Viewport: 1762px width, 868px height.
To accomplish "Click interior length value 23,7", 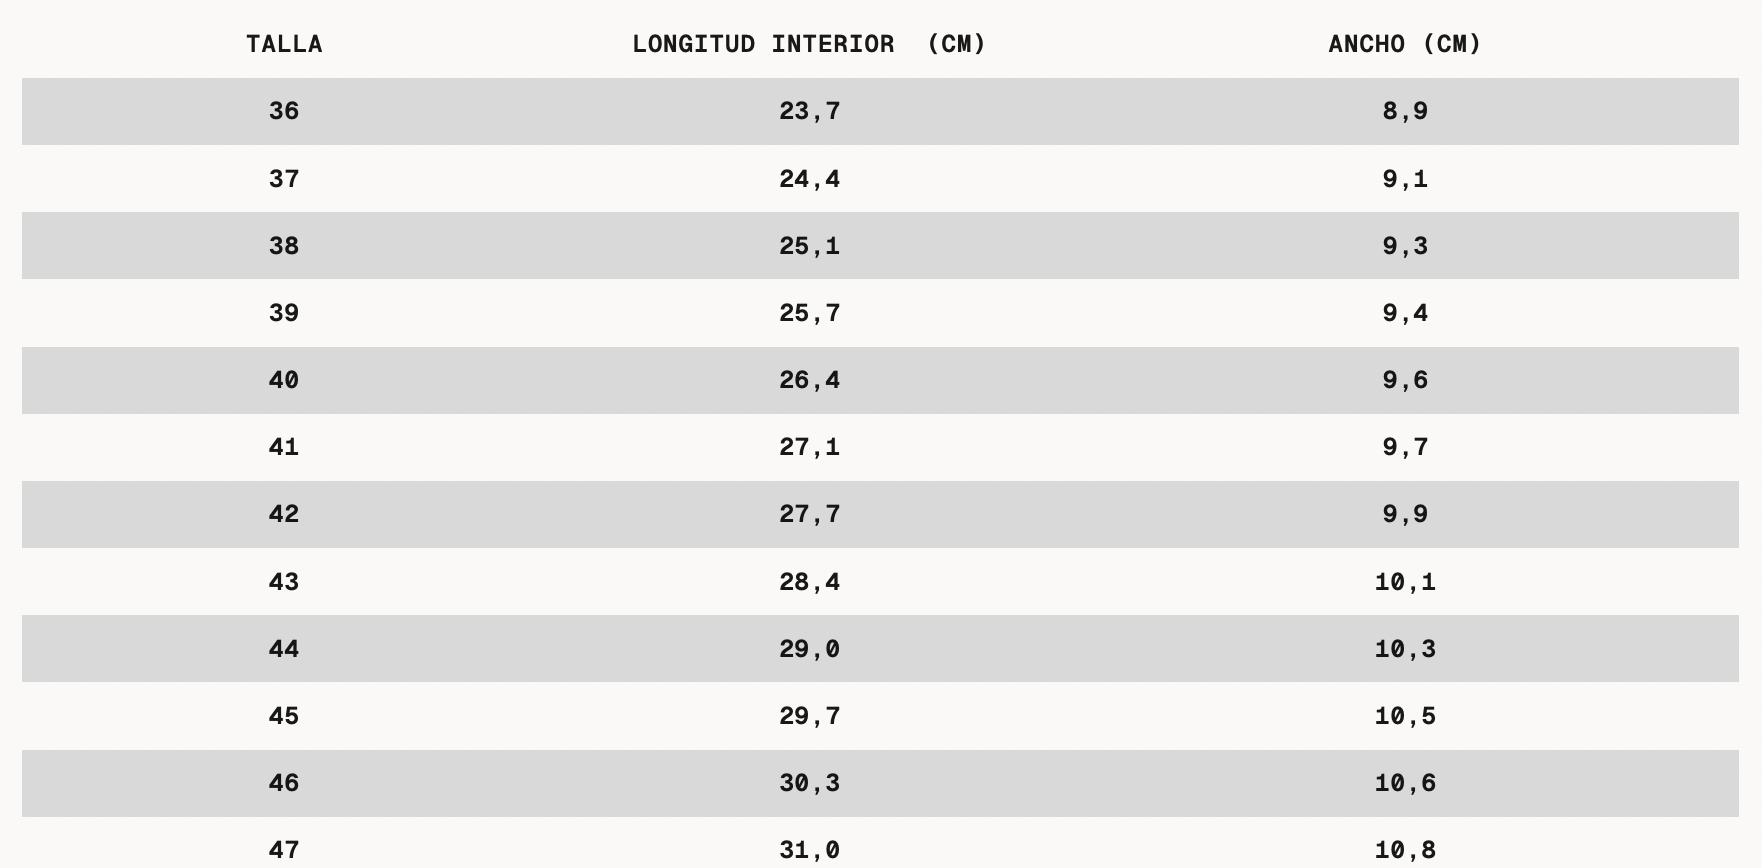I will pos(809,111).
